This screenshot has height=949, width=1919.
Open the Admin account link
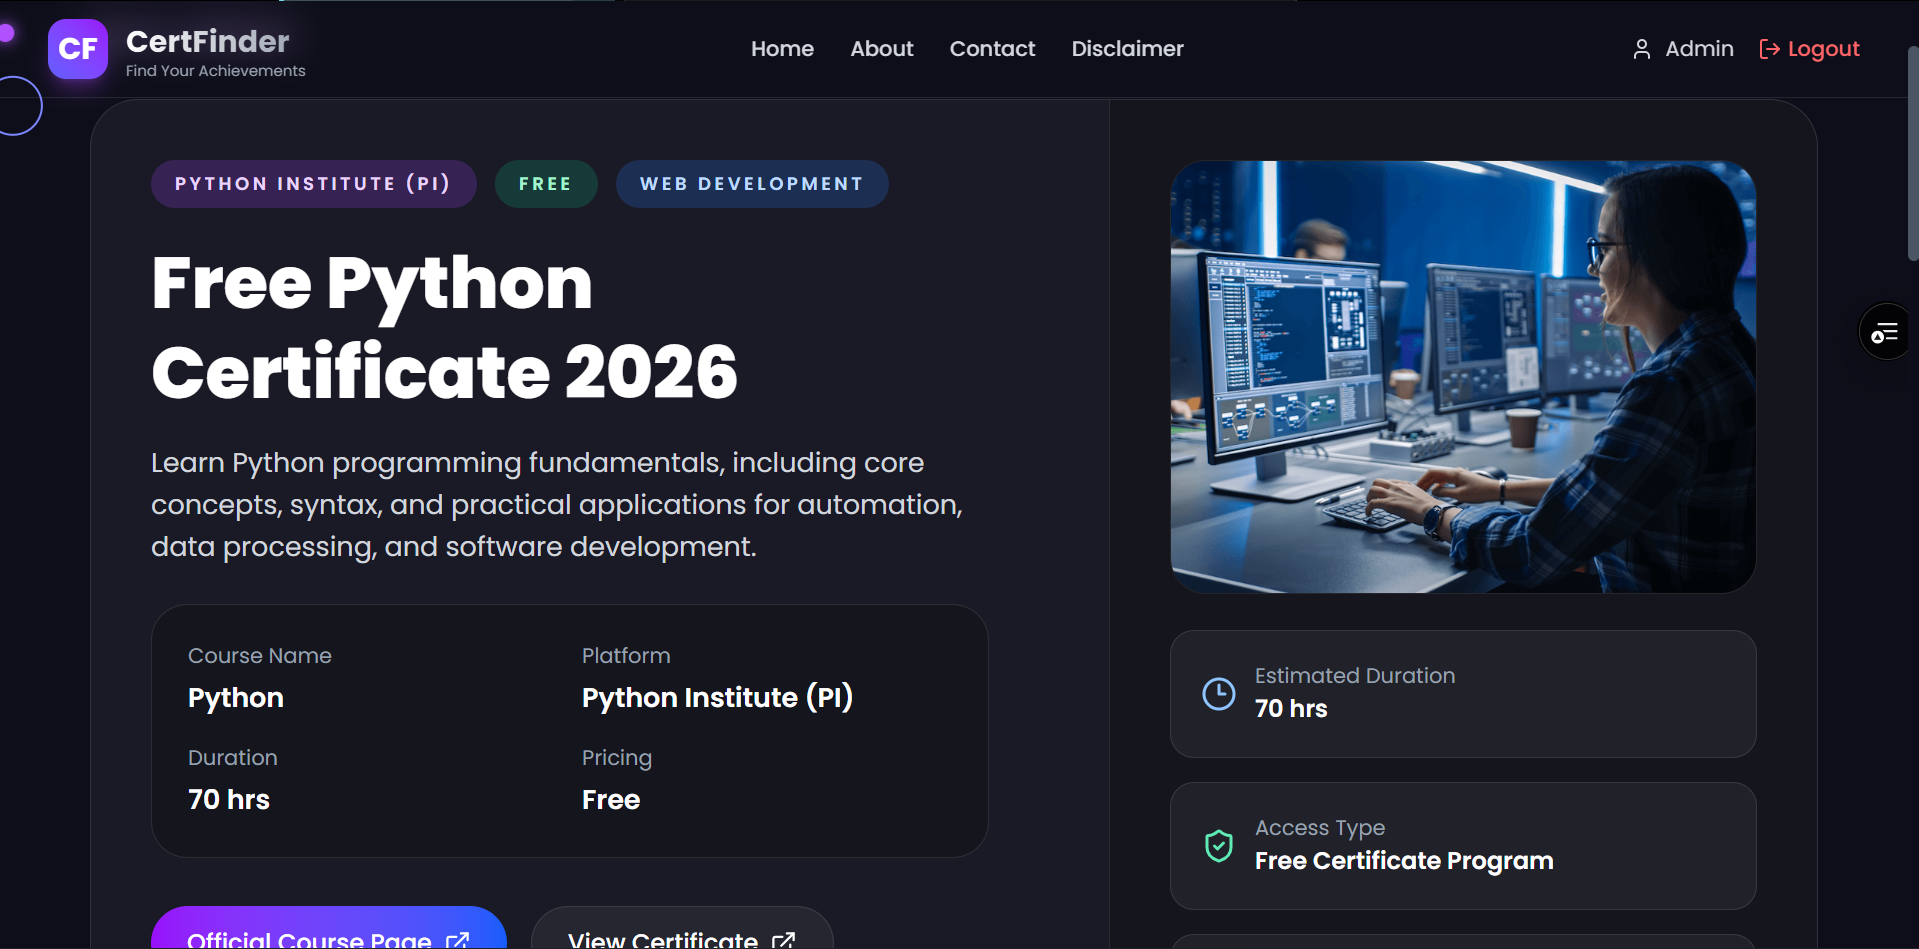click(x=1683, y=49)
